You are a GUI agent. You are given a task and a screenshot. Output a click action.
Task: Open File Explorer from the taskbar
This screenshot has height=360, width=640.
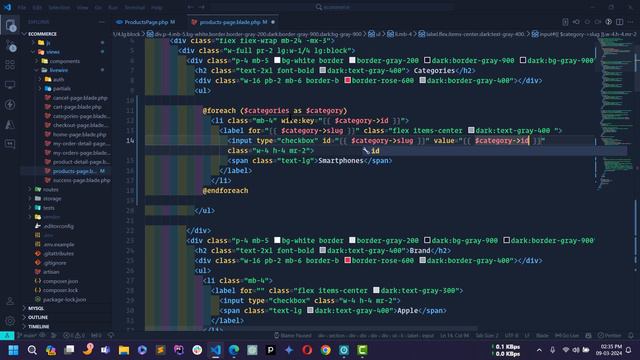(x=124, y=350)
